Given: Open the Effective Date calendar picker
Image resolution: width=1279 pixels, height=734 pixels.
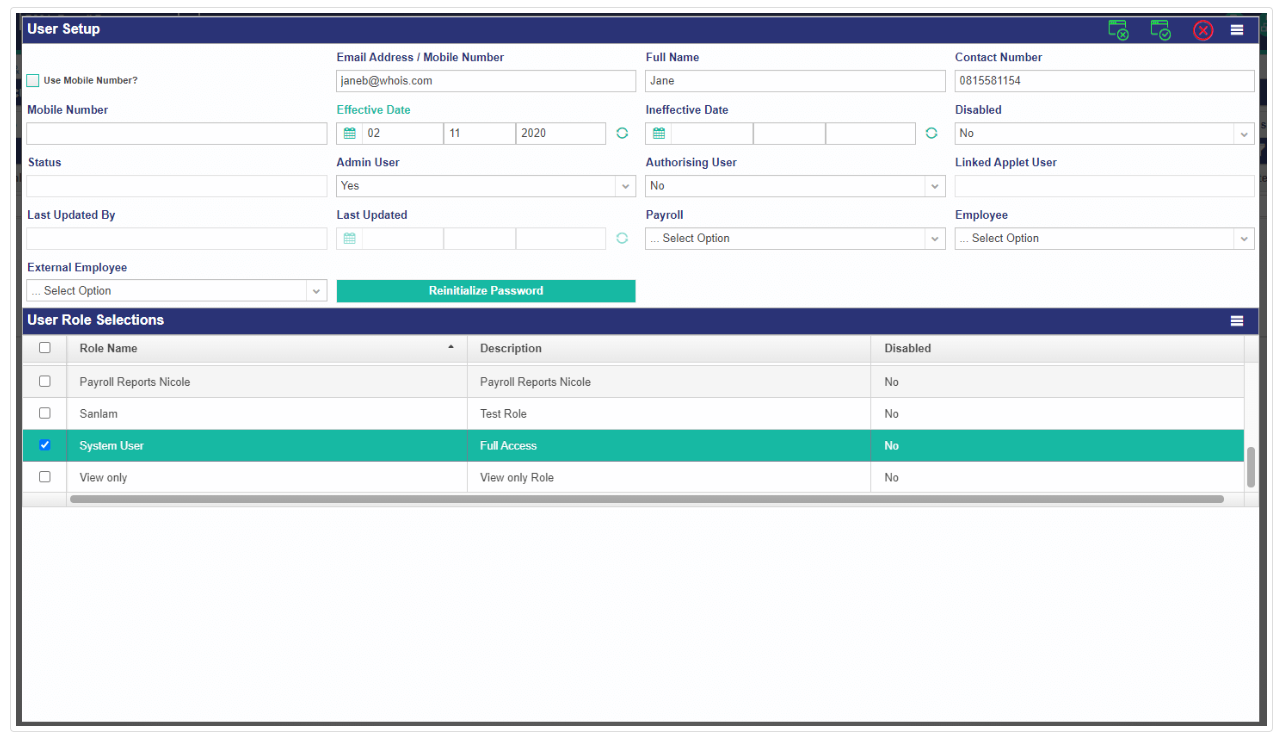Looking at the screenshot, I should click(x=350, y=133).
